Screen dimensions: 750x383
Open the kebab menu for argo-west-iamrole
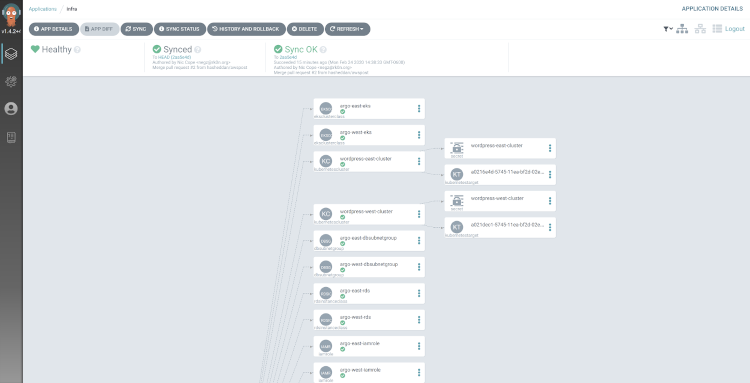[x=419, y=372]
